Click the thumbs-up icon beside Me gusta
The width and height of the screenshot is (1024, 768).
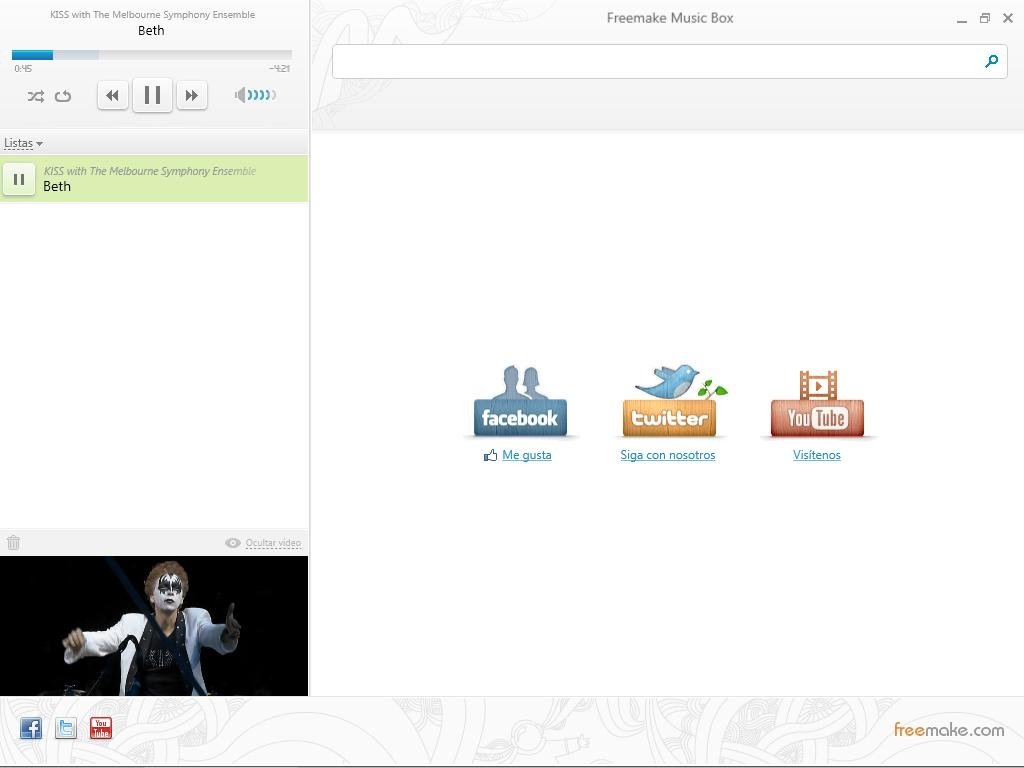click(490, 455)
